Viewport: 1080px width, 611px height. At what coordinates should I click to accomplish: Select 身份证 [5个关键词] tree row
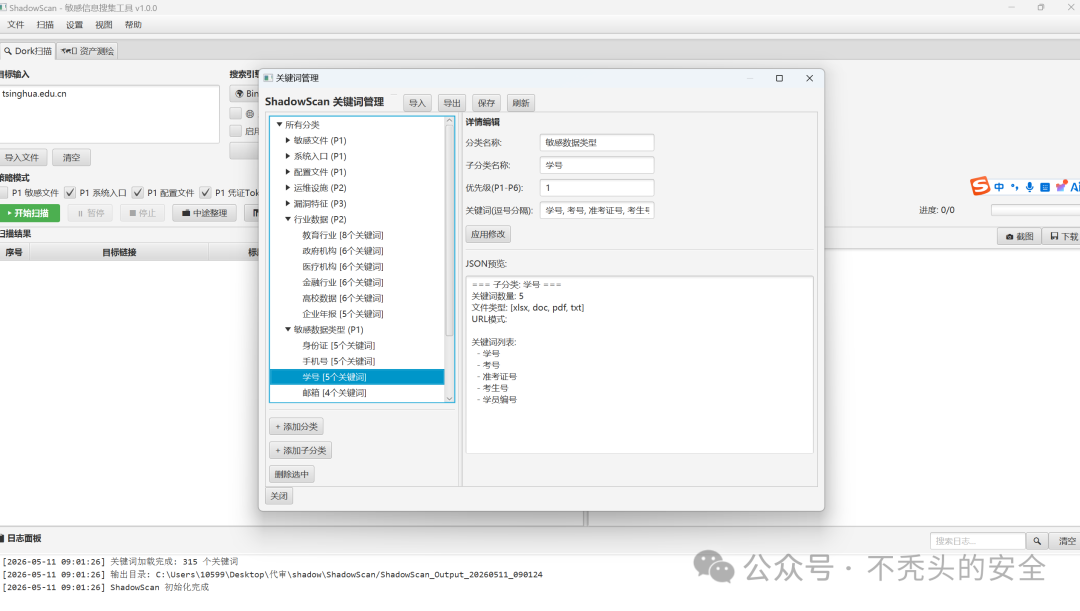(x=357, y=345)
